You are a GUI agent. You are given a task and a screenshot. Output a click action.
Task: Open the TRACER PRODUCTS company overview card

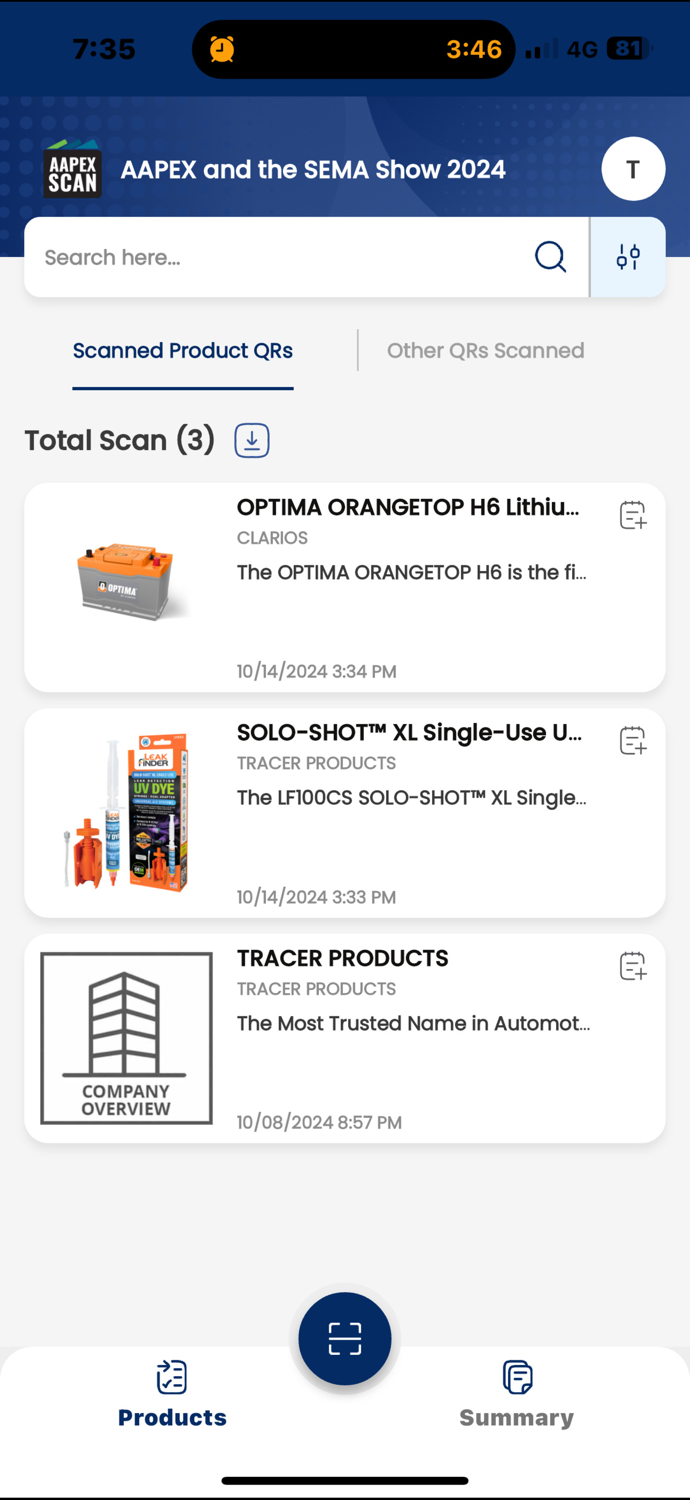pos(345,1038)
